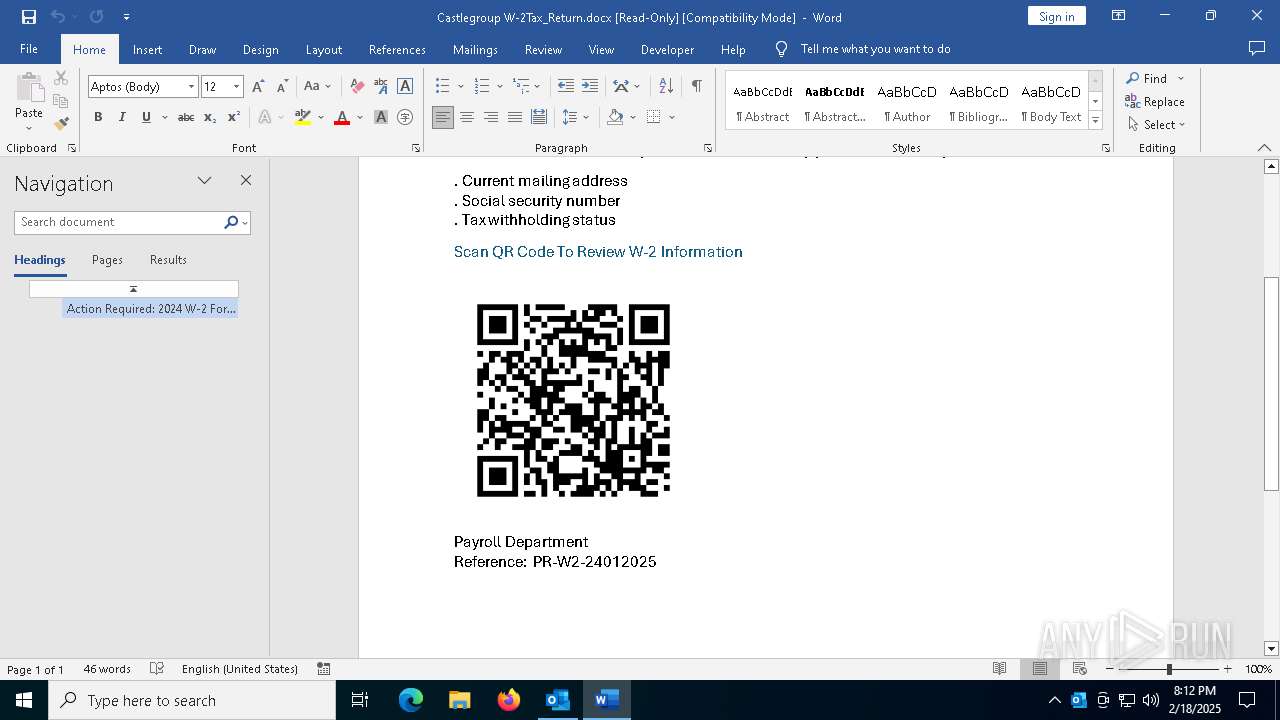Toggle Italic formatting

click(x=122, y=117)
